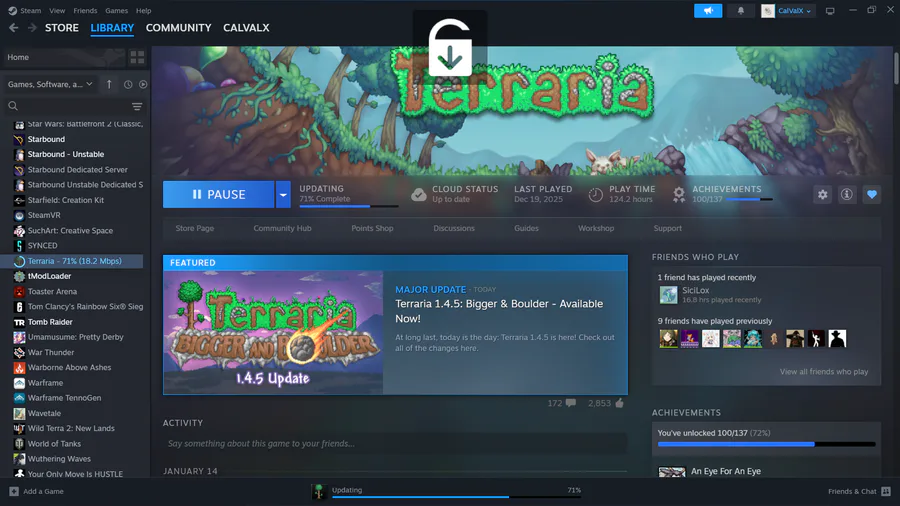Switch to the STORE tab
Viewport: 900px width, 506px height.
(x=62, y=28)
